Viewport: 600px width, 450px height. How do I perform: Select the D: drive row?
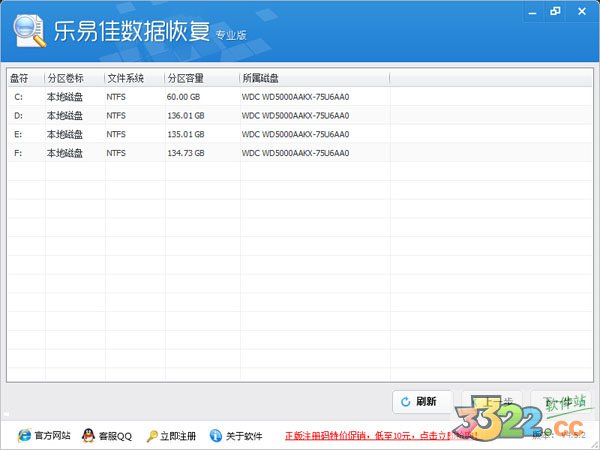pyautogui.click(x=300, y=116)
